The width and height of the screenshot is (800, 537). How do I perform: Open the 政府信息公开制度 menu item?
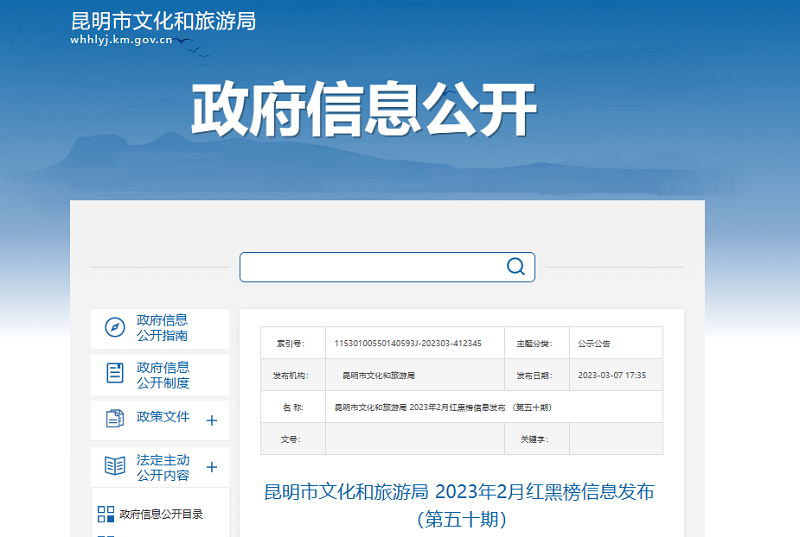coord(163,375)
